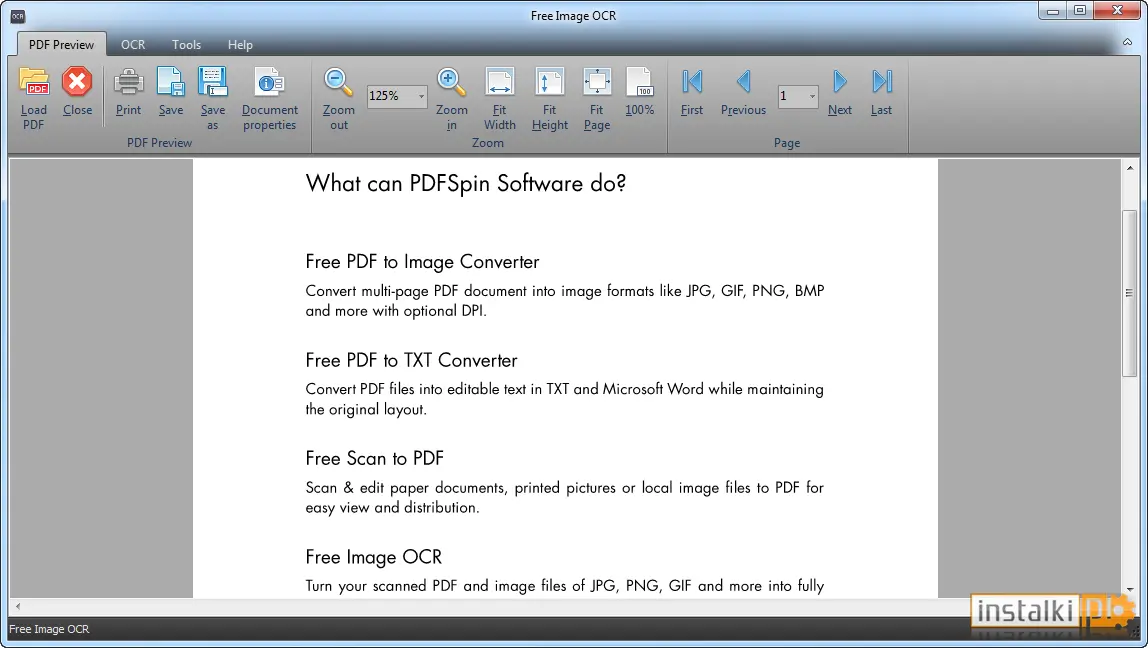
Task: Switch to the OCR tab
Action: [133, 45]
